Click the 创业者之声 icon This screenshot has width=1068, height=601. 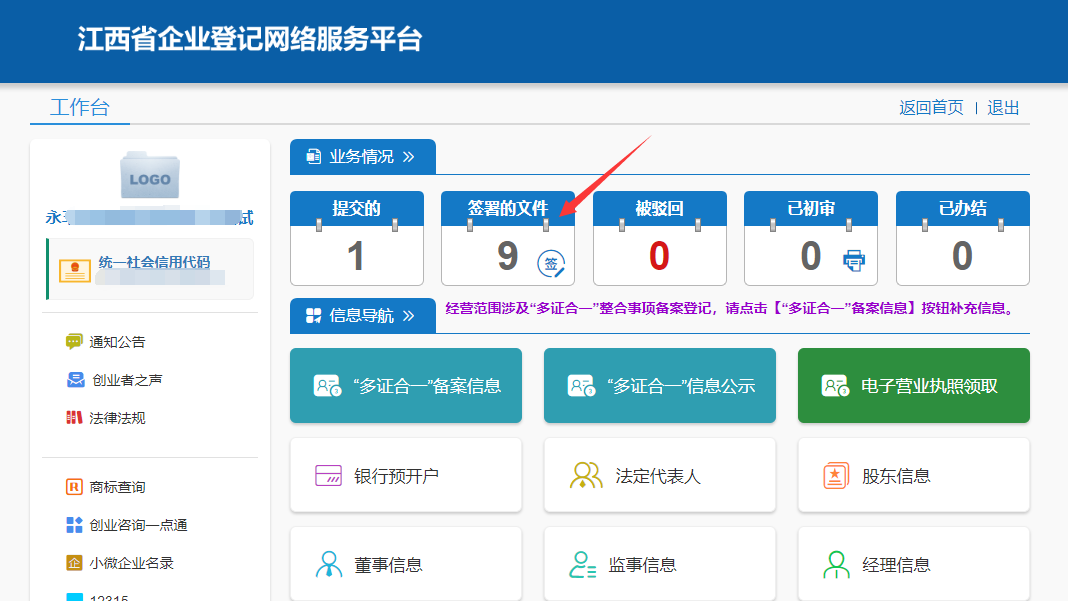[x=76, y=380]
